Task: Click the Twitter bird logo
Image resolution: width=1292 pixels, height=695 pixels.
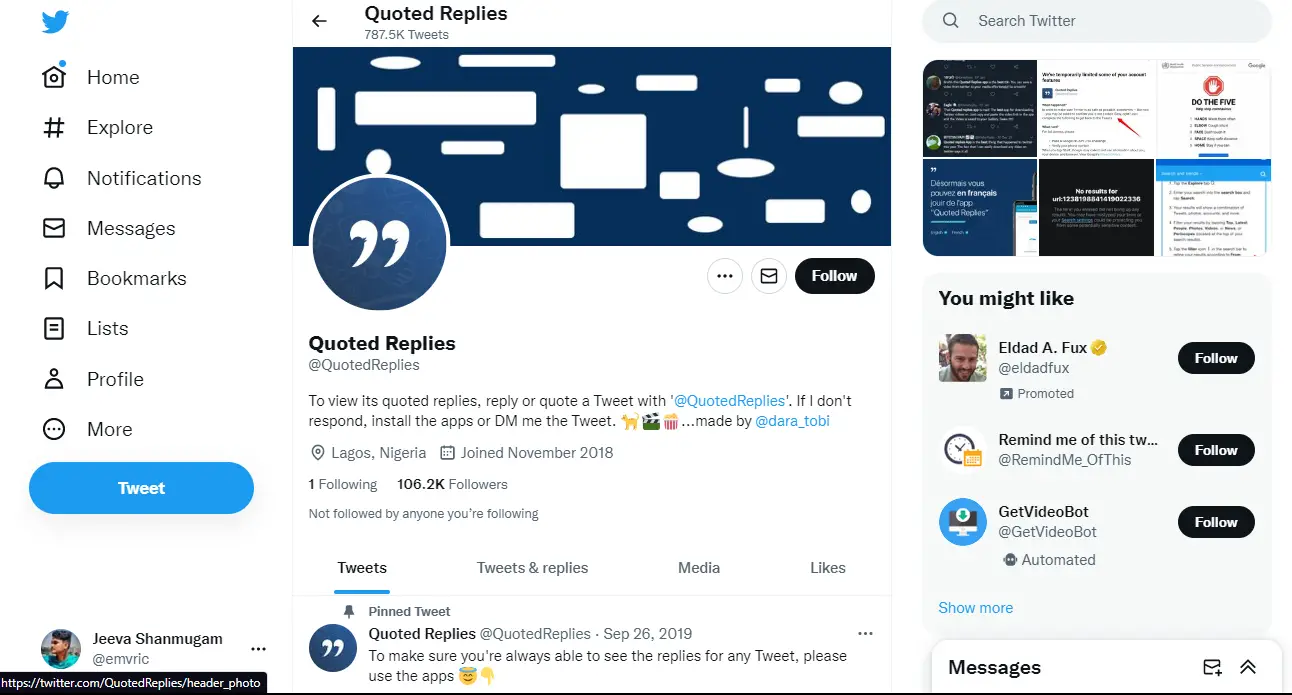Action: 55,21
